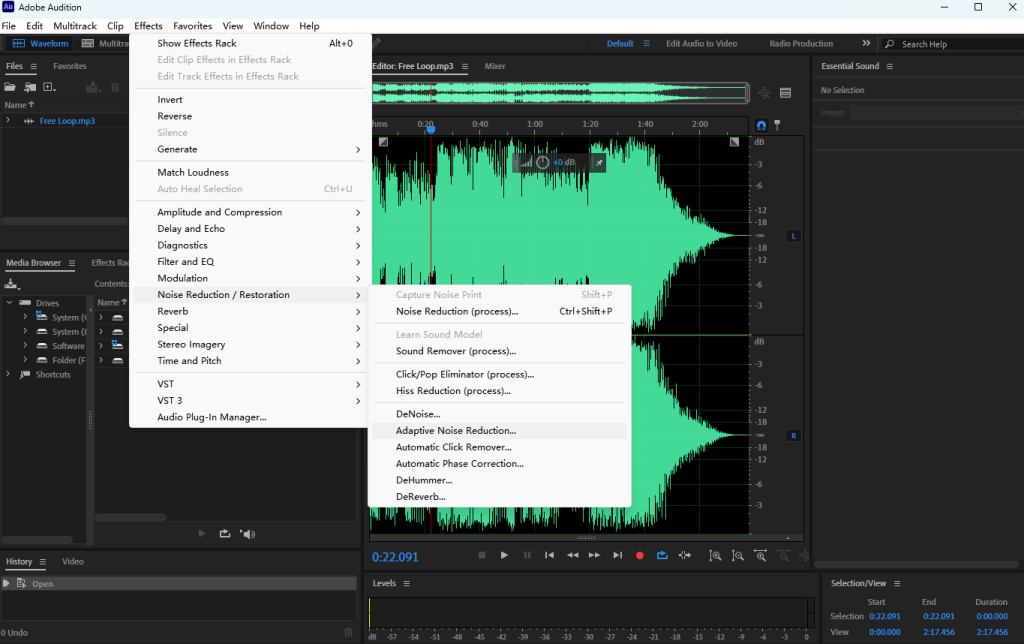Open the Amplitude and Compression submenu

249,212
